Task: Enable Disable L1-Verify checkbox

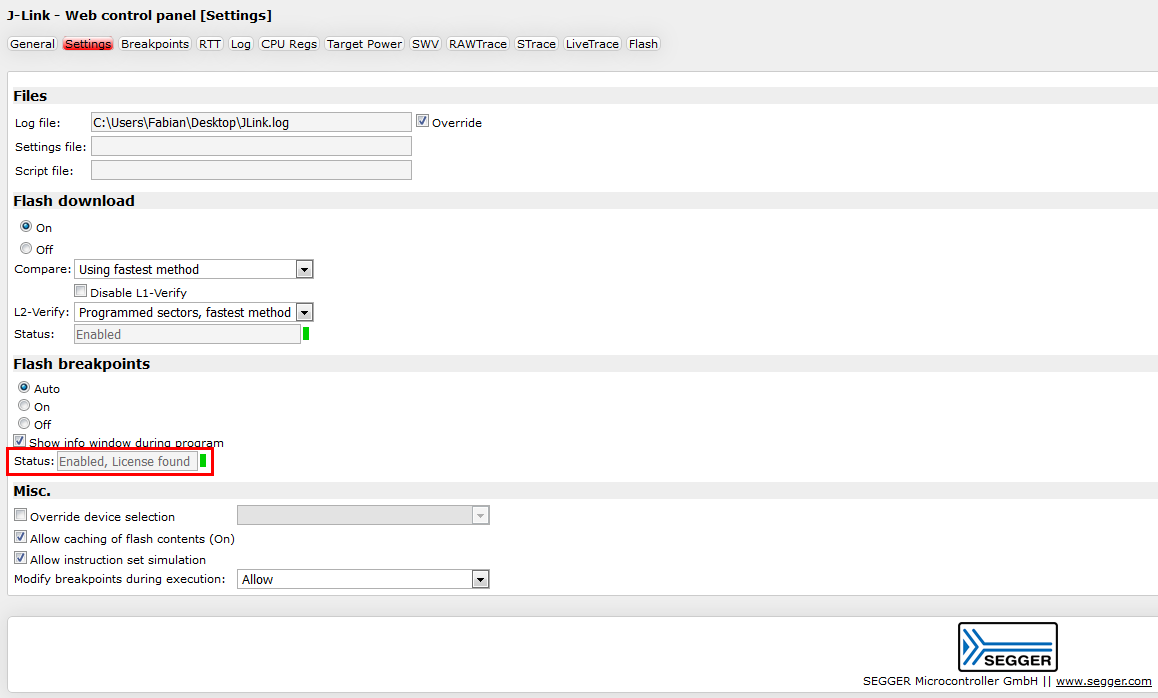Action: coord(80,291)
